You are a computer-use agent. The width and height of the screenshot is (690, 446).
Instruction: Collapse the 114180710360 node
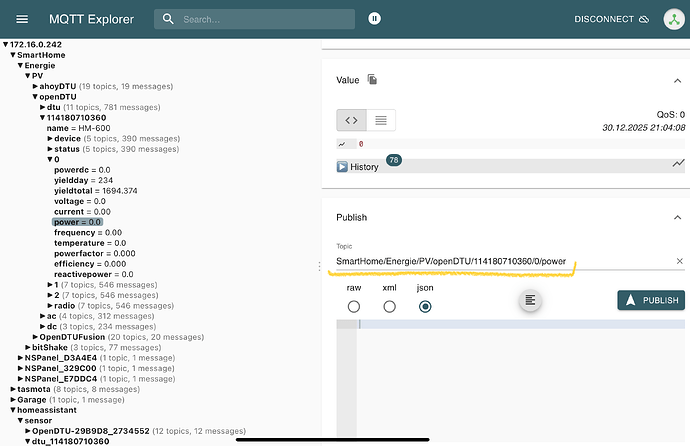click(43, 117)
